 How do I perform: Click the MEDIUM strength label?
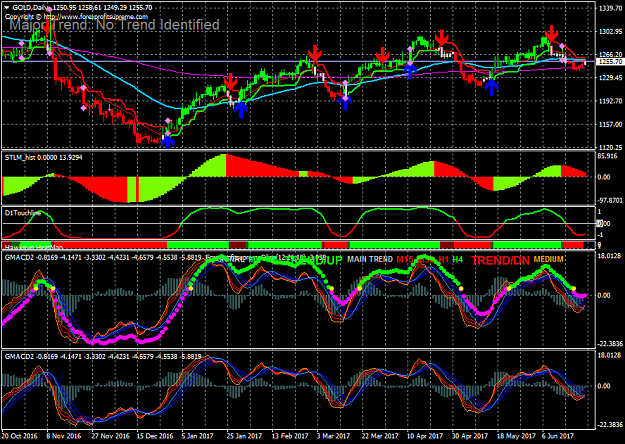[548, 259]
